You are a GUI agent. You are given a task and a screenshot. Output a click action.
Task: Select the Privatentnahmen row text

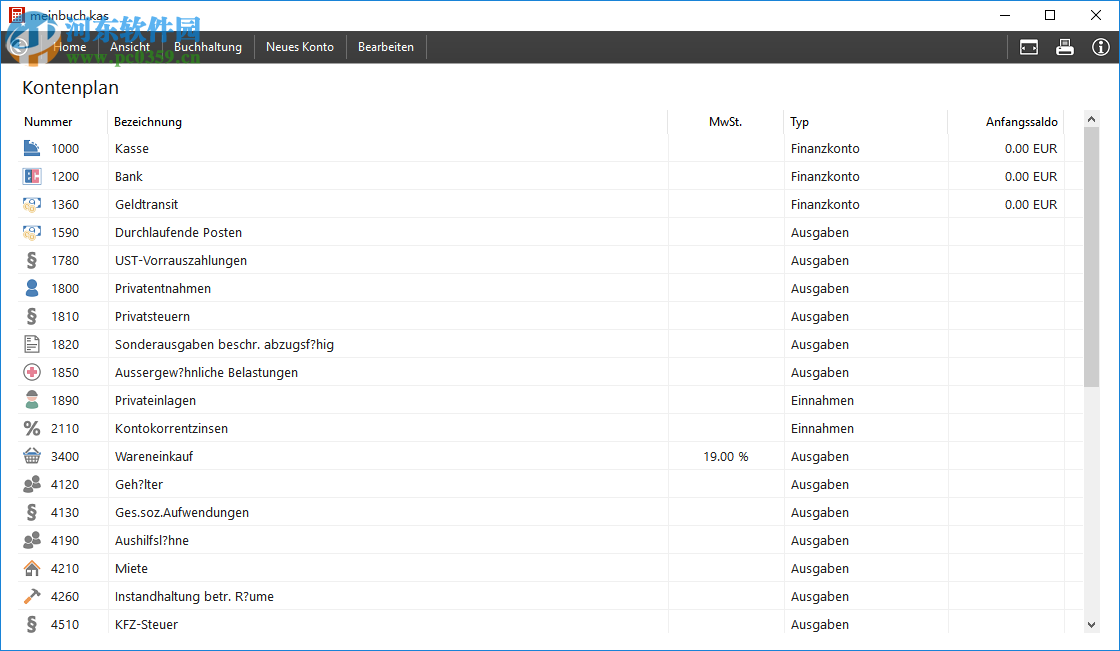pos(163,288)
